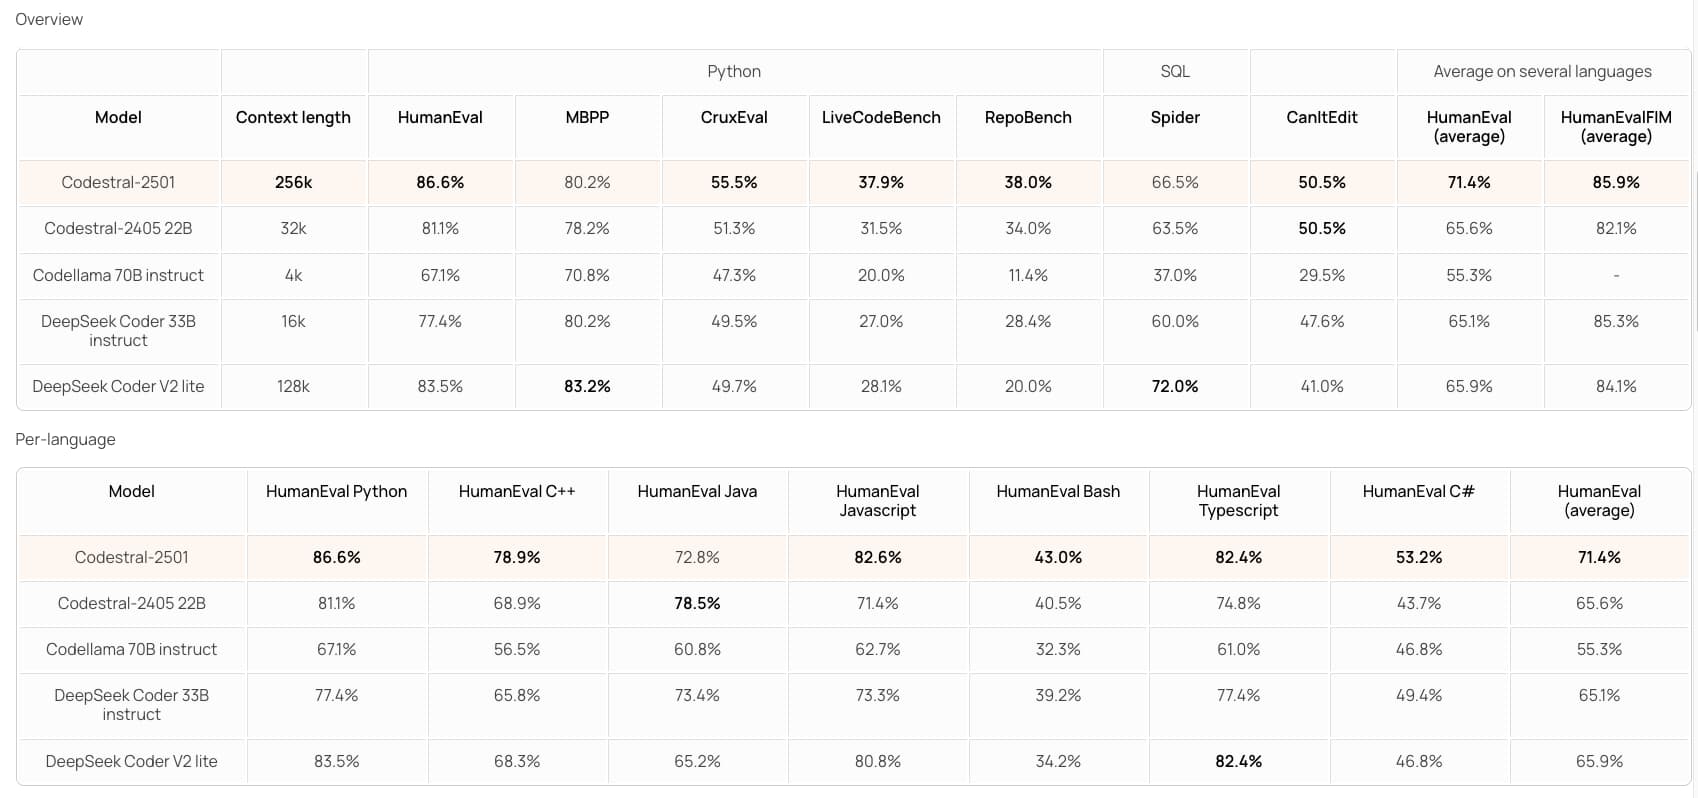The height and width of the screenshot is (798, 1698).
Task: Click the CanItEdit column header
Action: pos(1321,117)
